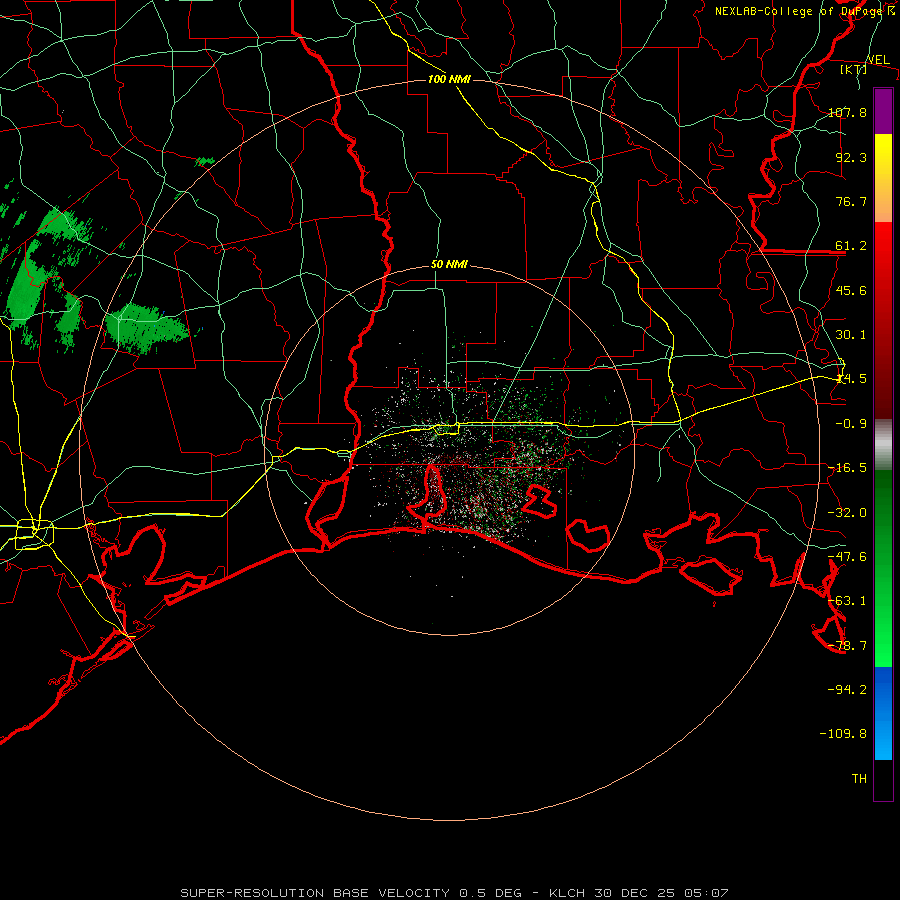Viewport: 900px width, 900px height.
Task: Pick the blue color bar segment
Action: pyautogui.click(x=883, y=713)
